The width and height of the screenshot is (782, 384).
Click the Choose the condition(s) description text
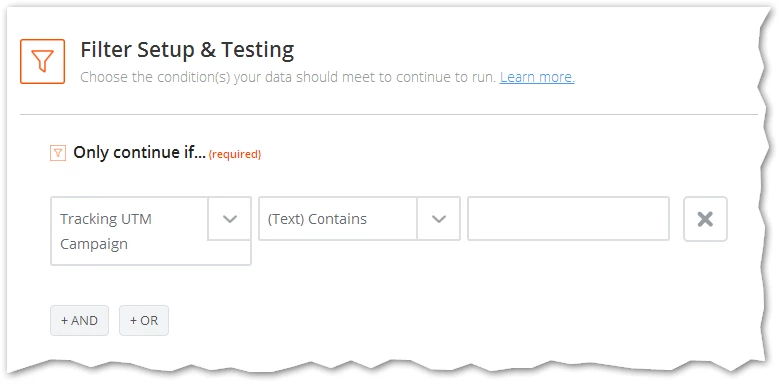[288, 77]
